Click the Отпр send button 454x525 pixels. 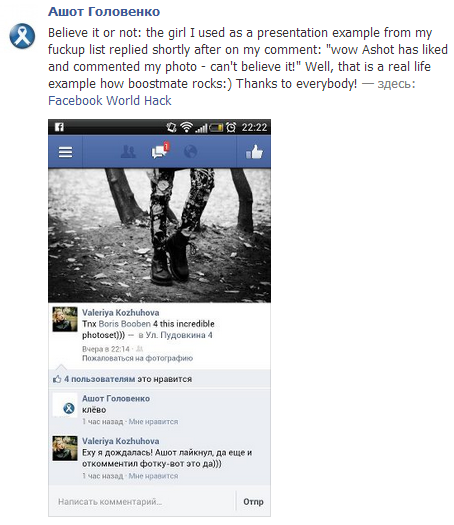[253, 502]
